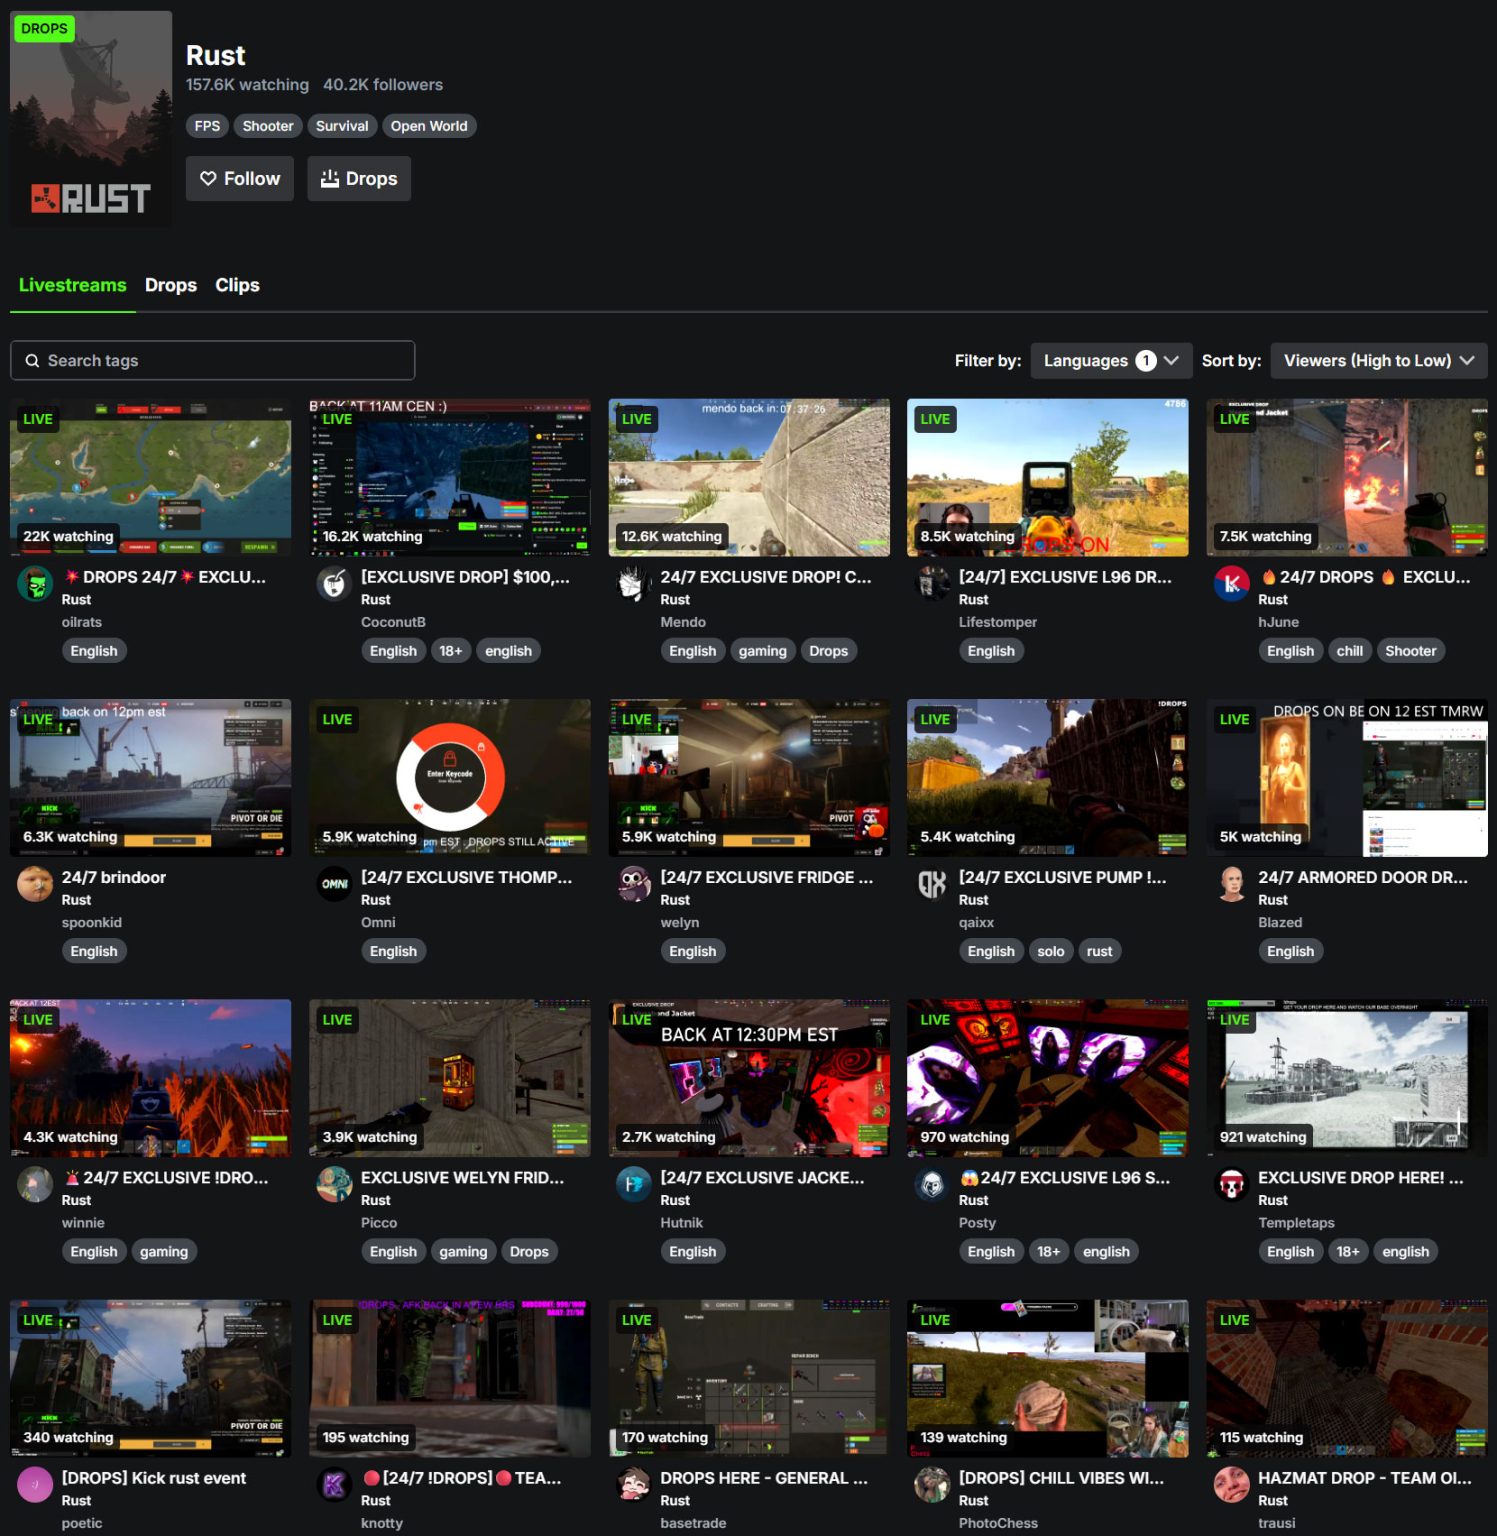
Task: Open the Viewers (High to Low) sort dropdown
Action: (1378, 360)
